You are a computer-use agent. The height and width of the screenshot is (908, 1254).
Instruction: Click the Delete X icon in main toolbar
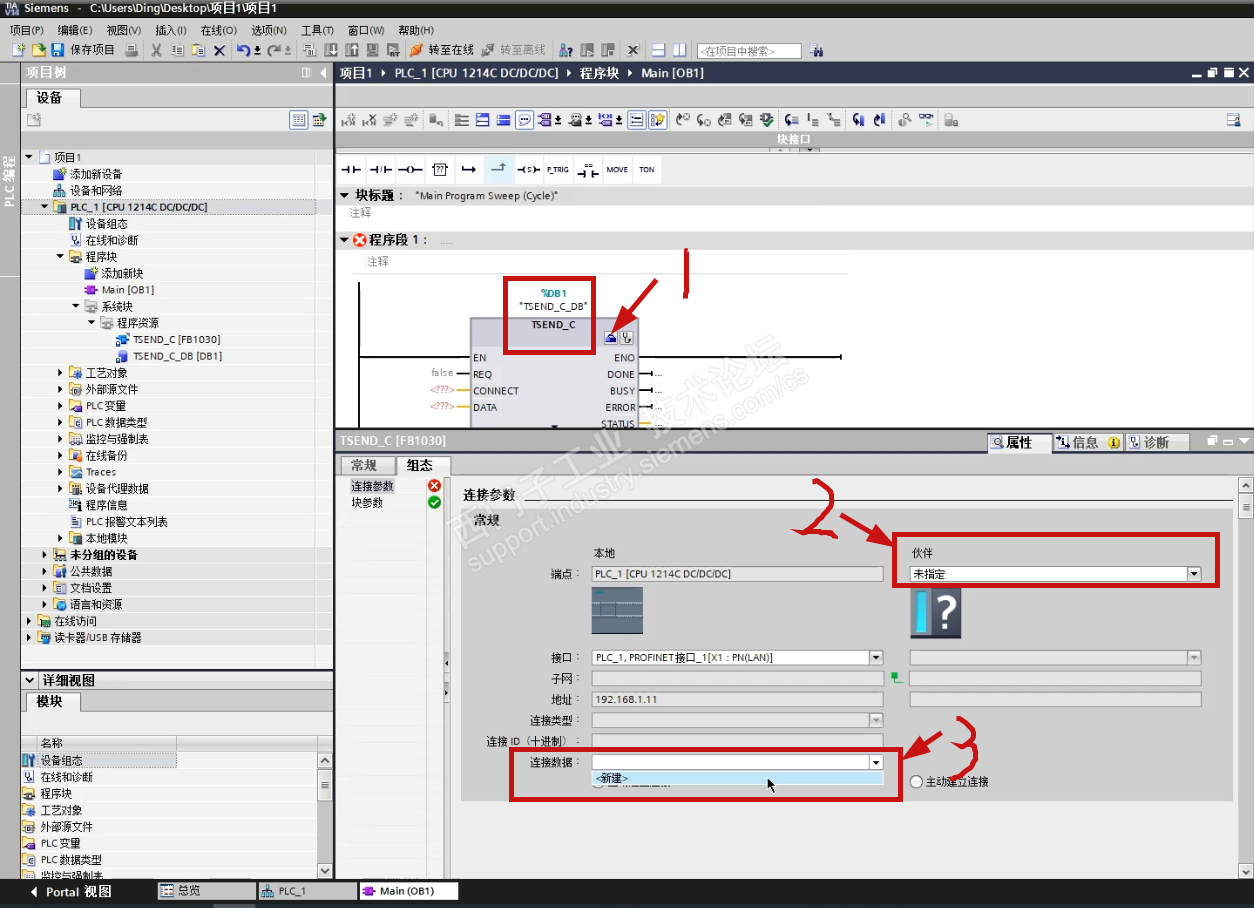pyautogui.click(x=219, y=50)
